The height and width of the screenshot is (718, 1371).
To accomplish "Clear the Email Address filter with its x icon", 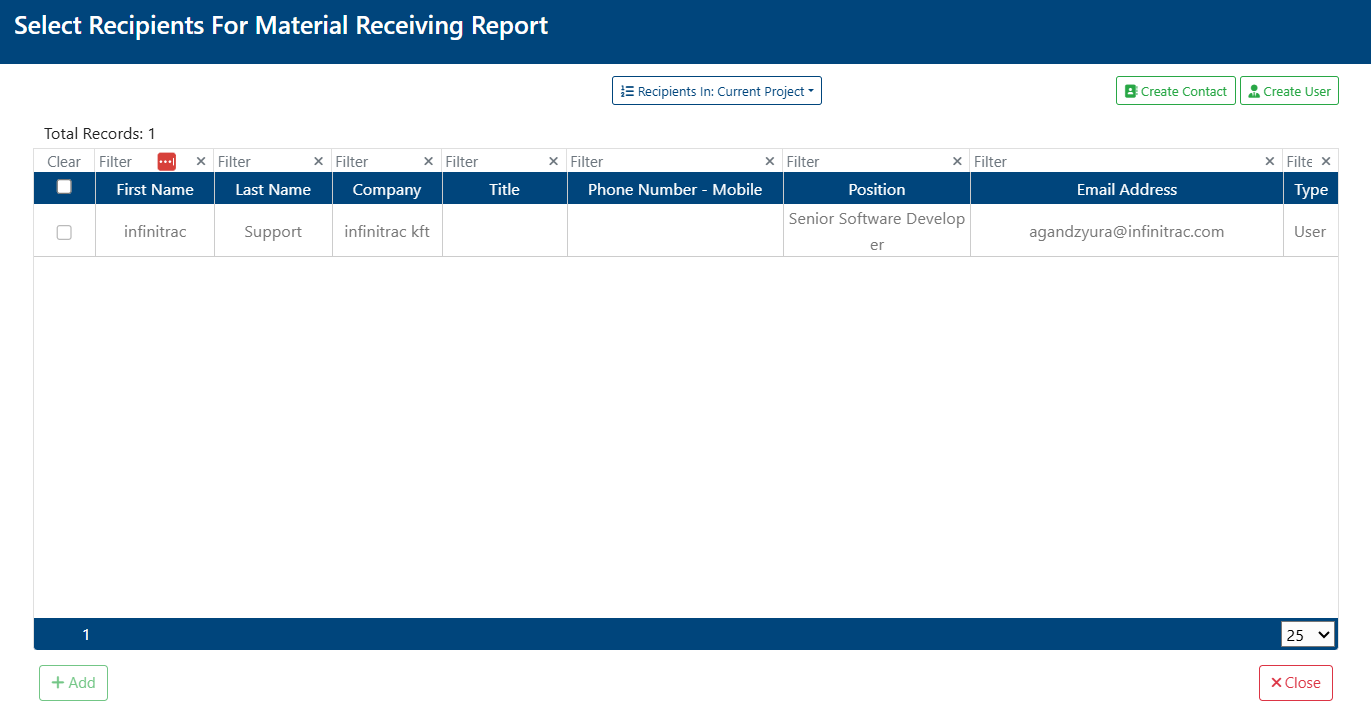I will pos(1270,161).
